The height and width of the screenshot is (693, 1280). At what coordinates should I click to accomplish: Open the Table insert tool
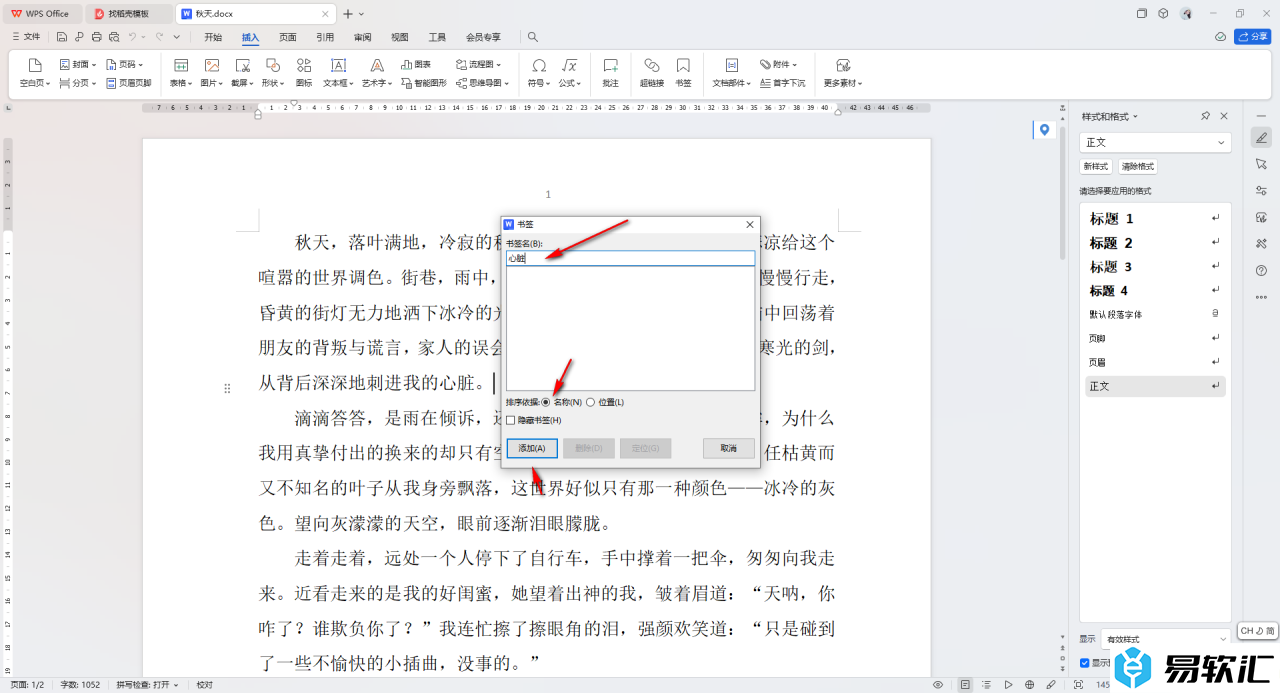pyautogui.click(x=180, y=72)
